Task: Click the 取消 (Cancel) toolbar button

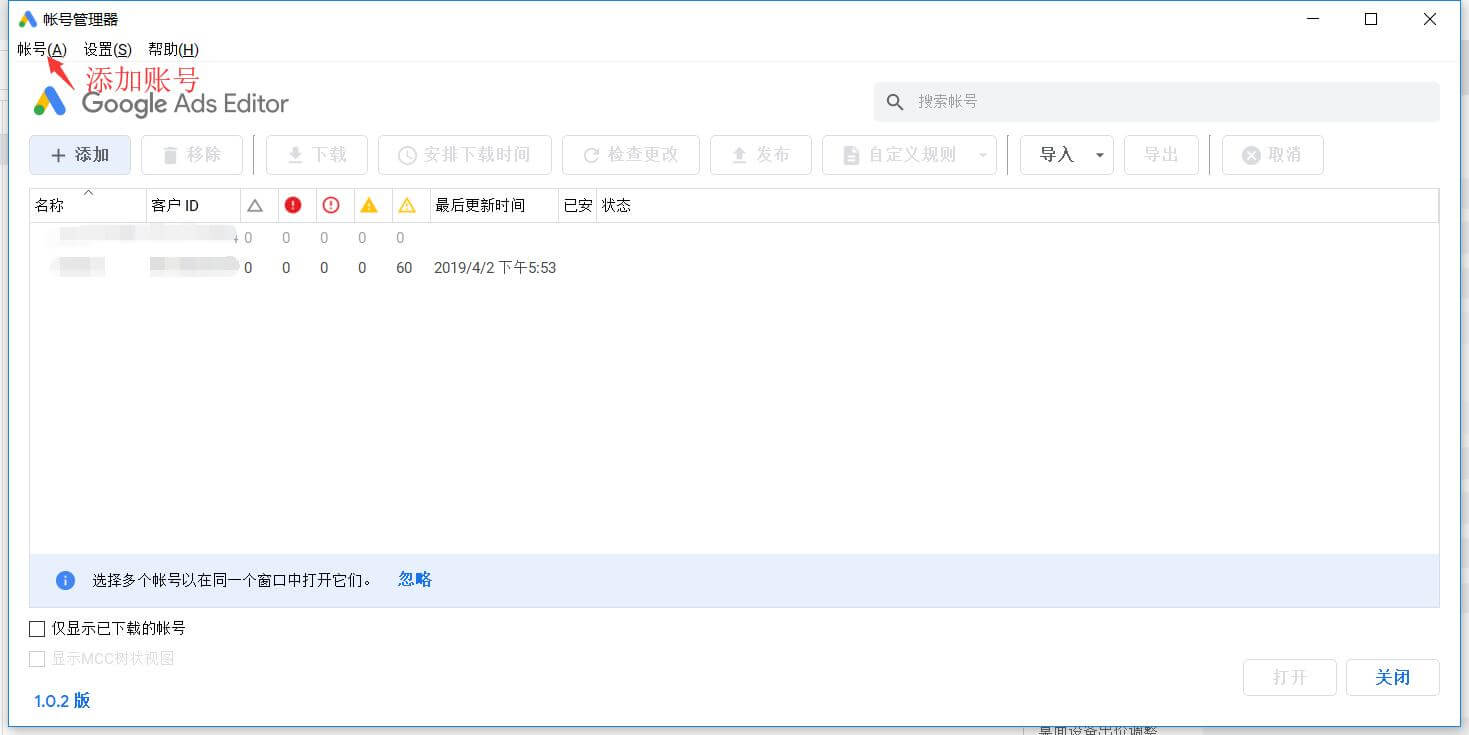Action: [x=1272, y=155]
